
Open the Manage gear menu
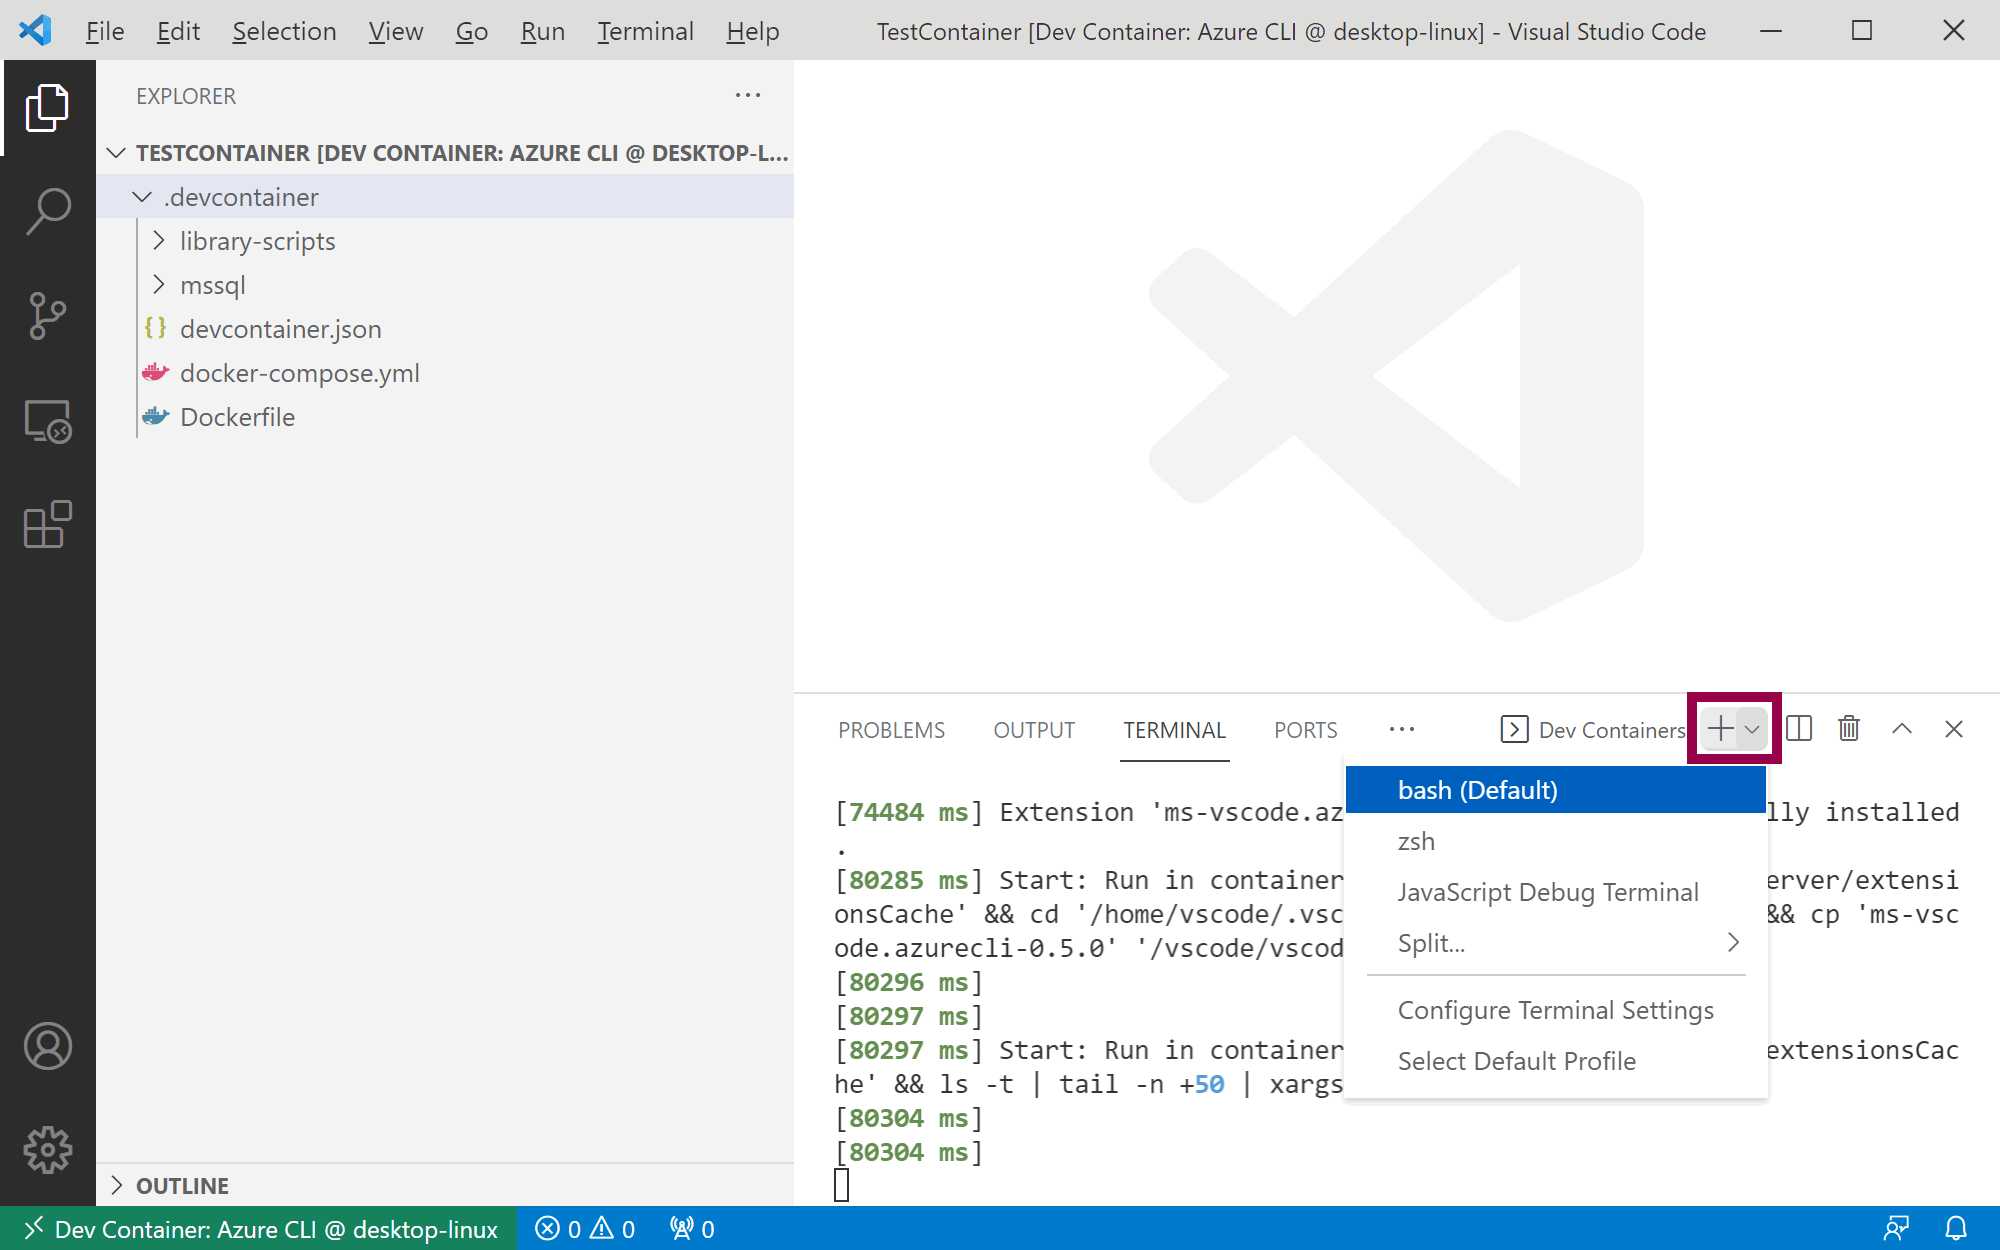[x=47, y=1150]
